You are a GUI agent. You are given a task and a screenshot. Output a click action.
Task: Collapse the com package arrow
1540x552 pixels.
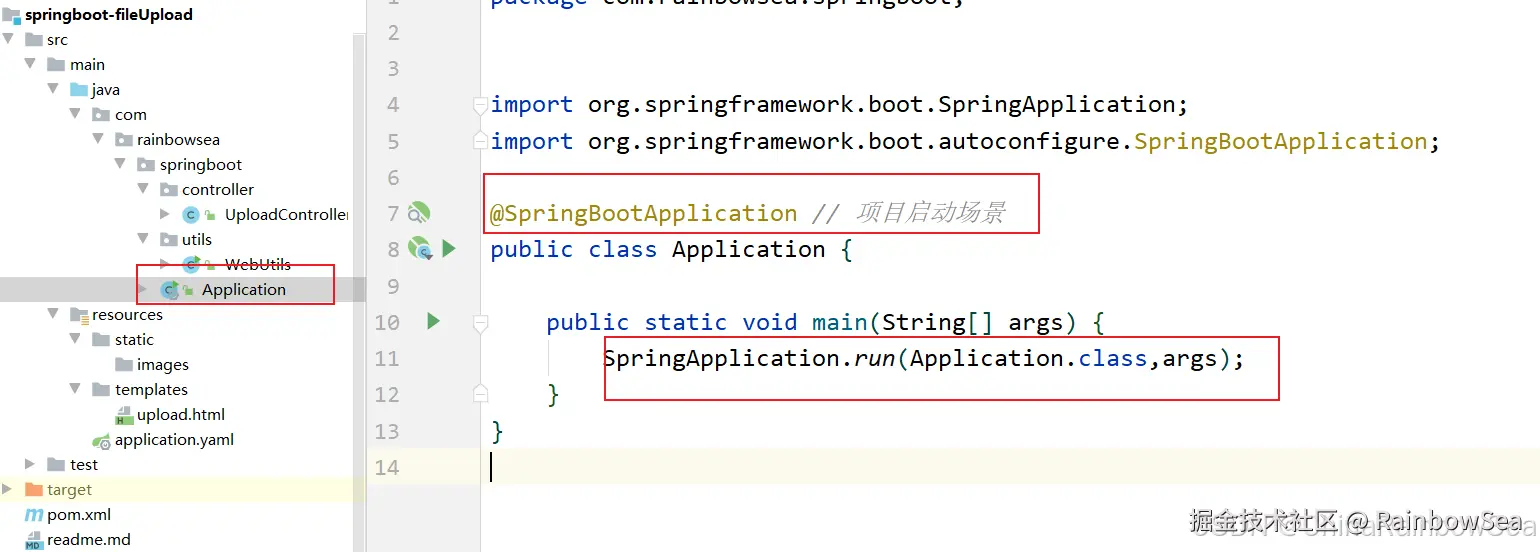pos(75,115)
